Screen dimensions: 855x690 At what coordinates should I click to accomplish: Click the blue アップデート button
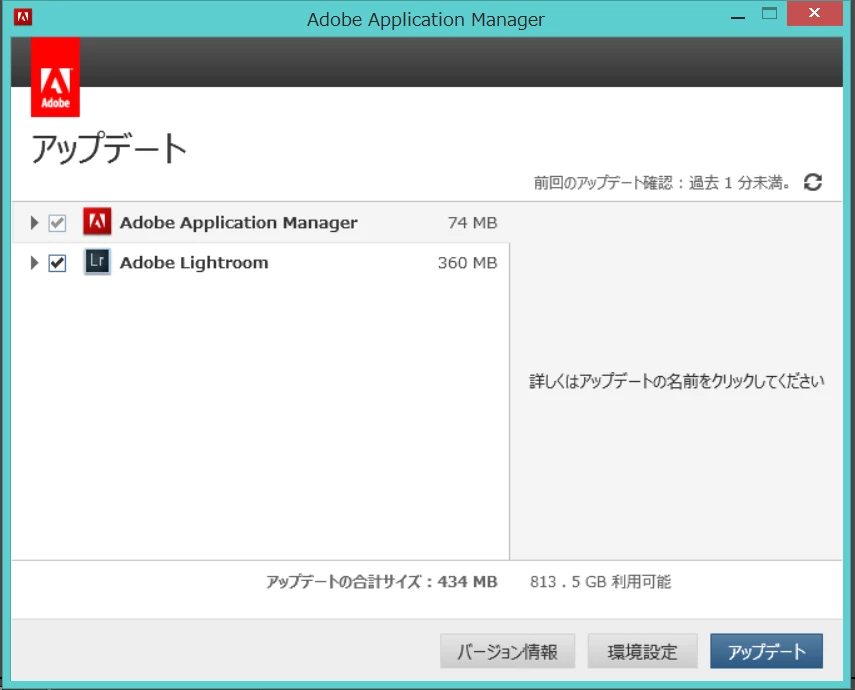coord(766,651)
